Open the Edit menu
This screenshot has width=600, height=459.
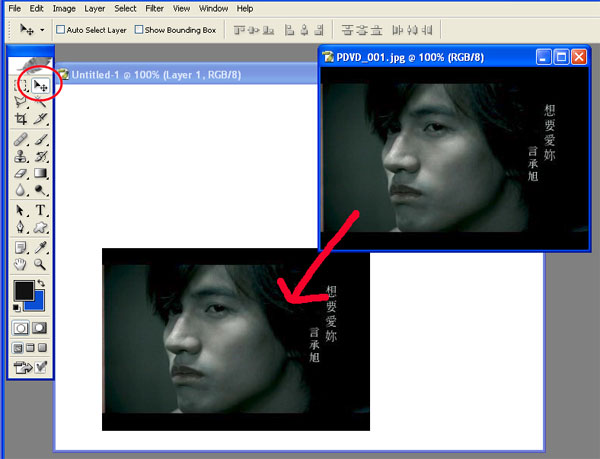point(36,8)
